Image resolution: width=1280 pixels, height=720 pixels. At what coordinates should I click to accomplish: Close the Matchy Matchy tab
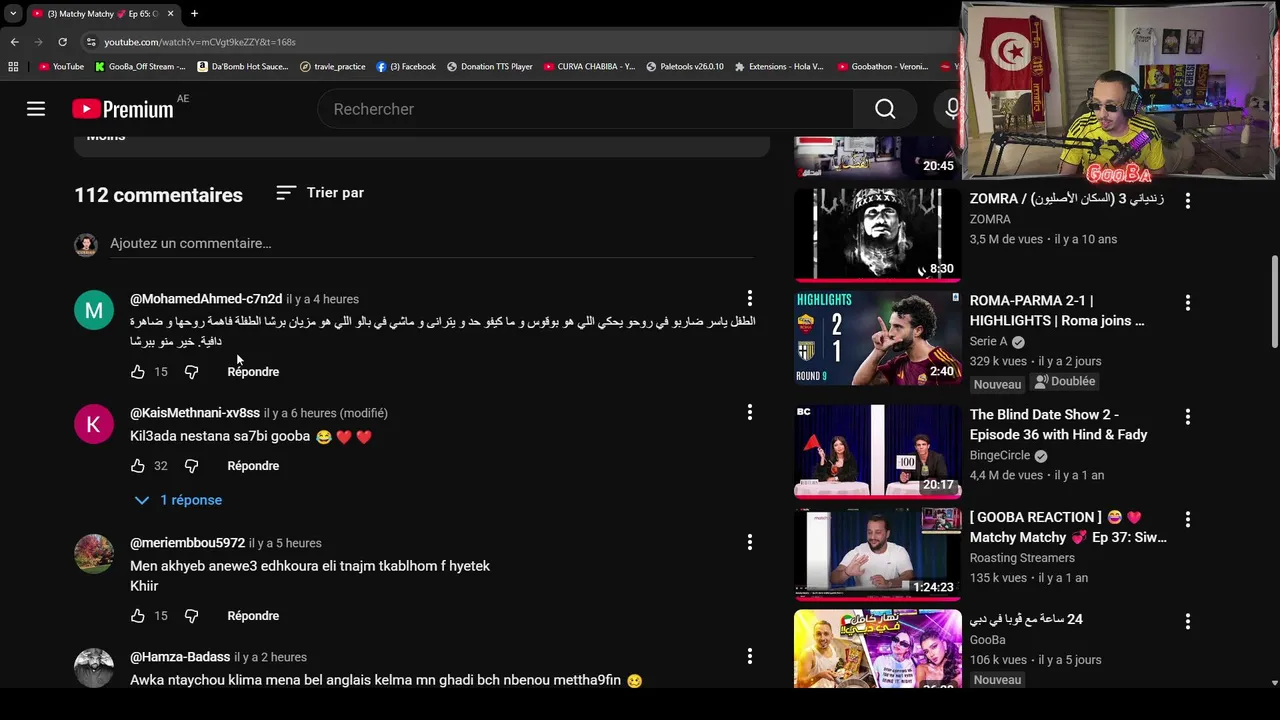(170, 14)
